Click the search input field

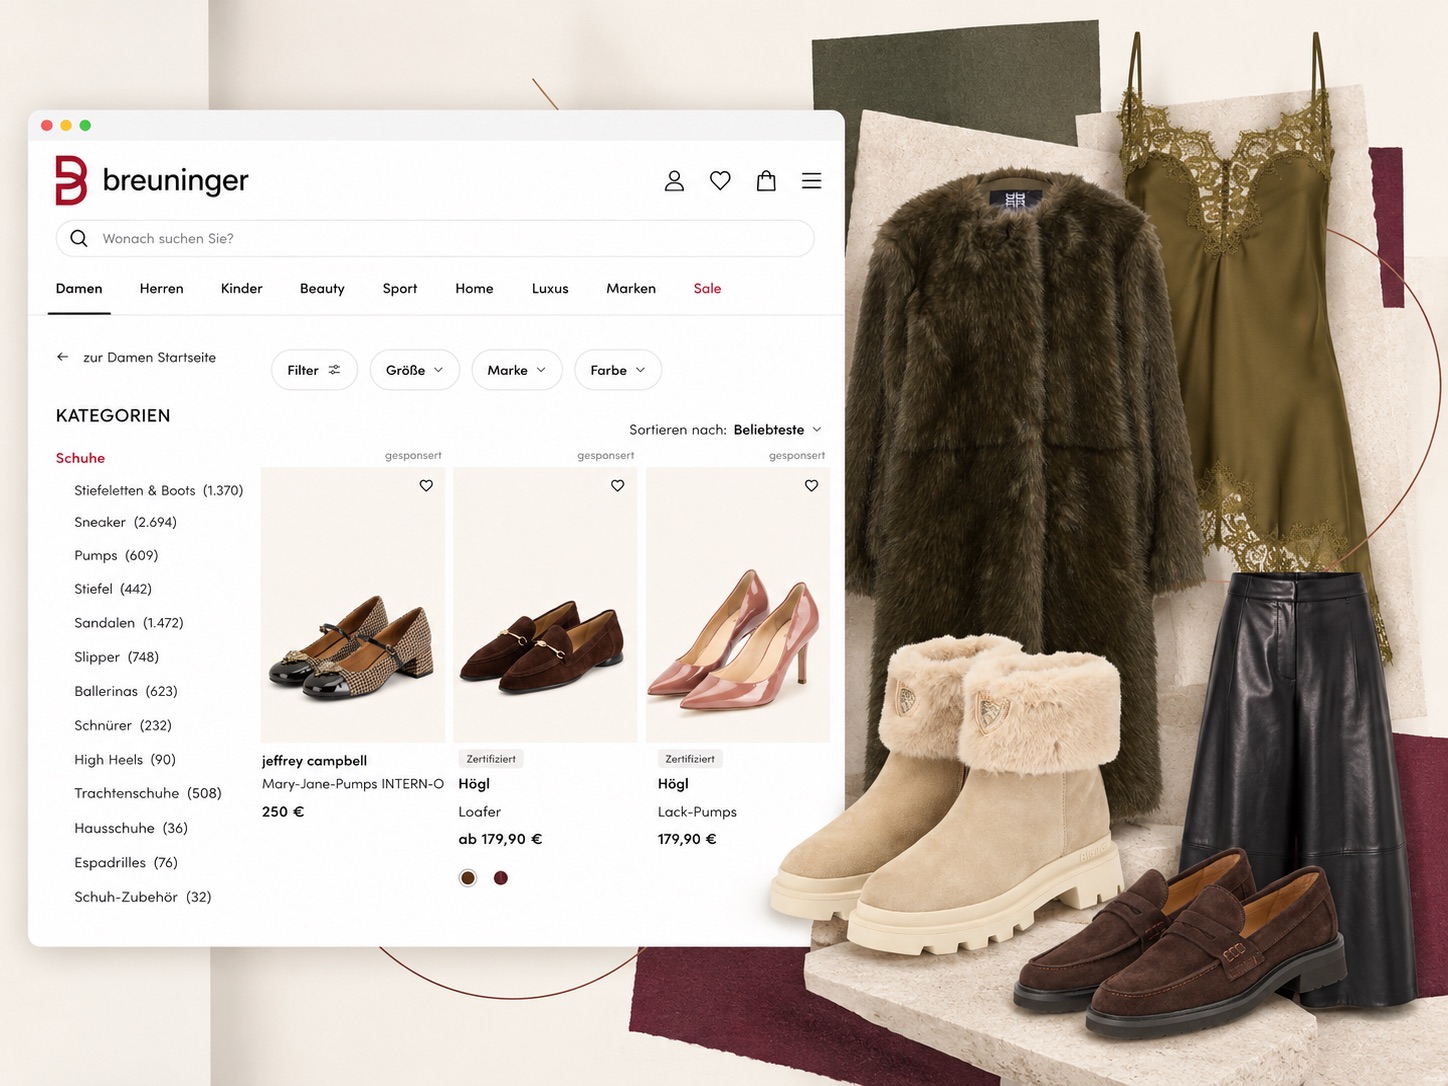pyautogui.click(x=435, y=238)
